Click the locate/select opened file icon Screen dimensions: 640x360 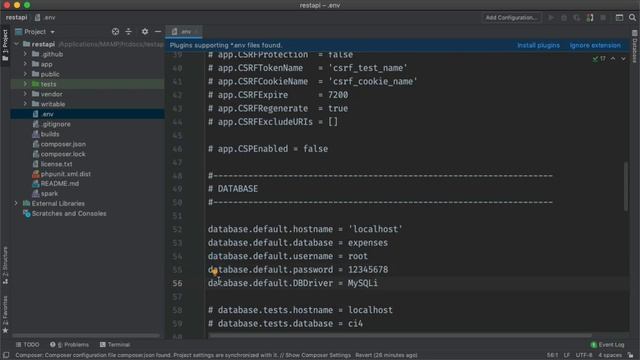[115, 31]
